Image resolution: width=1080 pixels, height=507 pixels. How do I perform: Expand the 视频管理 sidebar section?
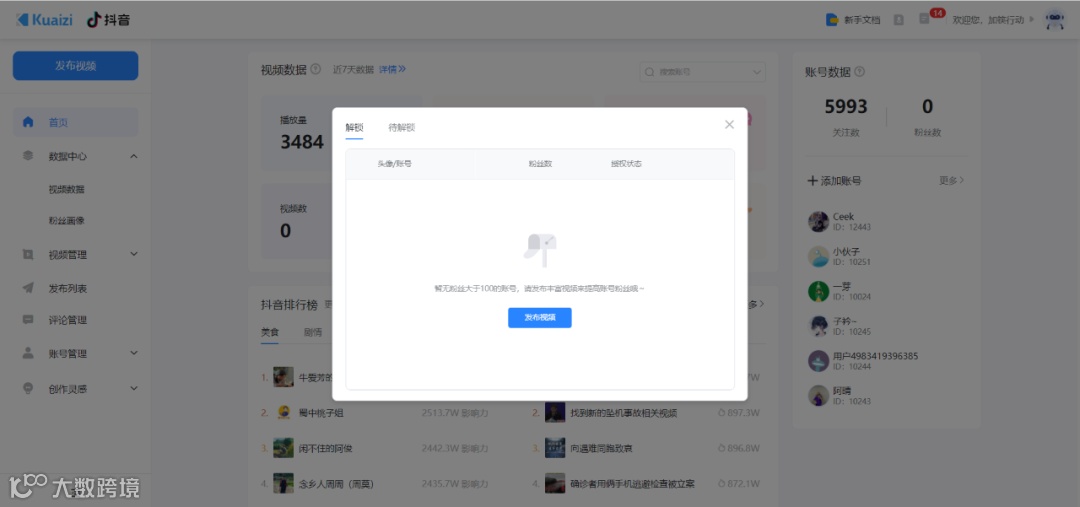click(134, 254)
